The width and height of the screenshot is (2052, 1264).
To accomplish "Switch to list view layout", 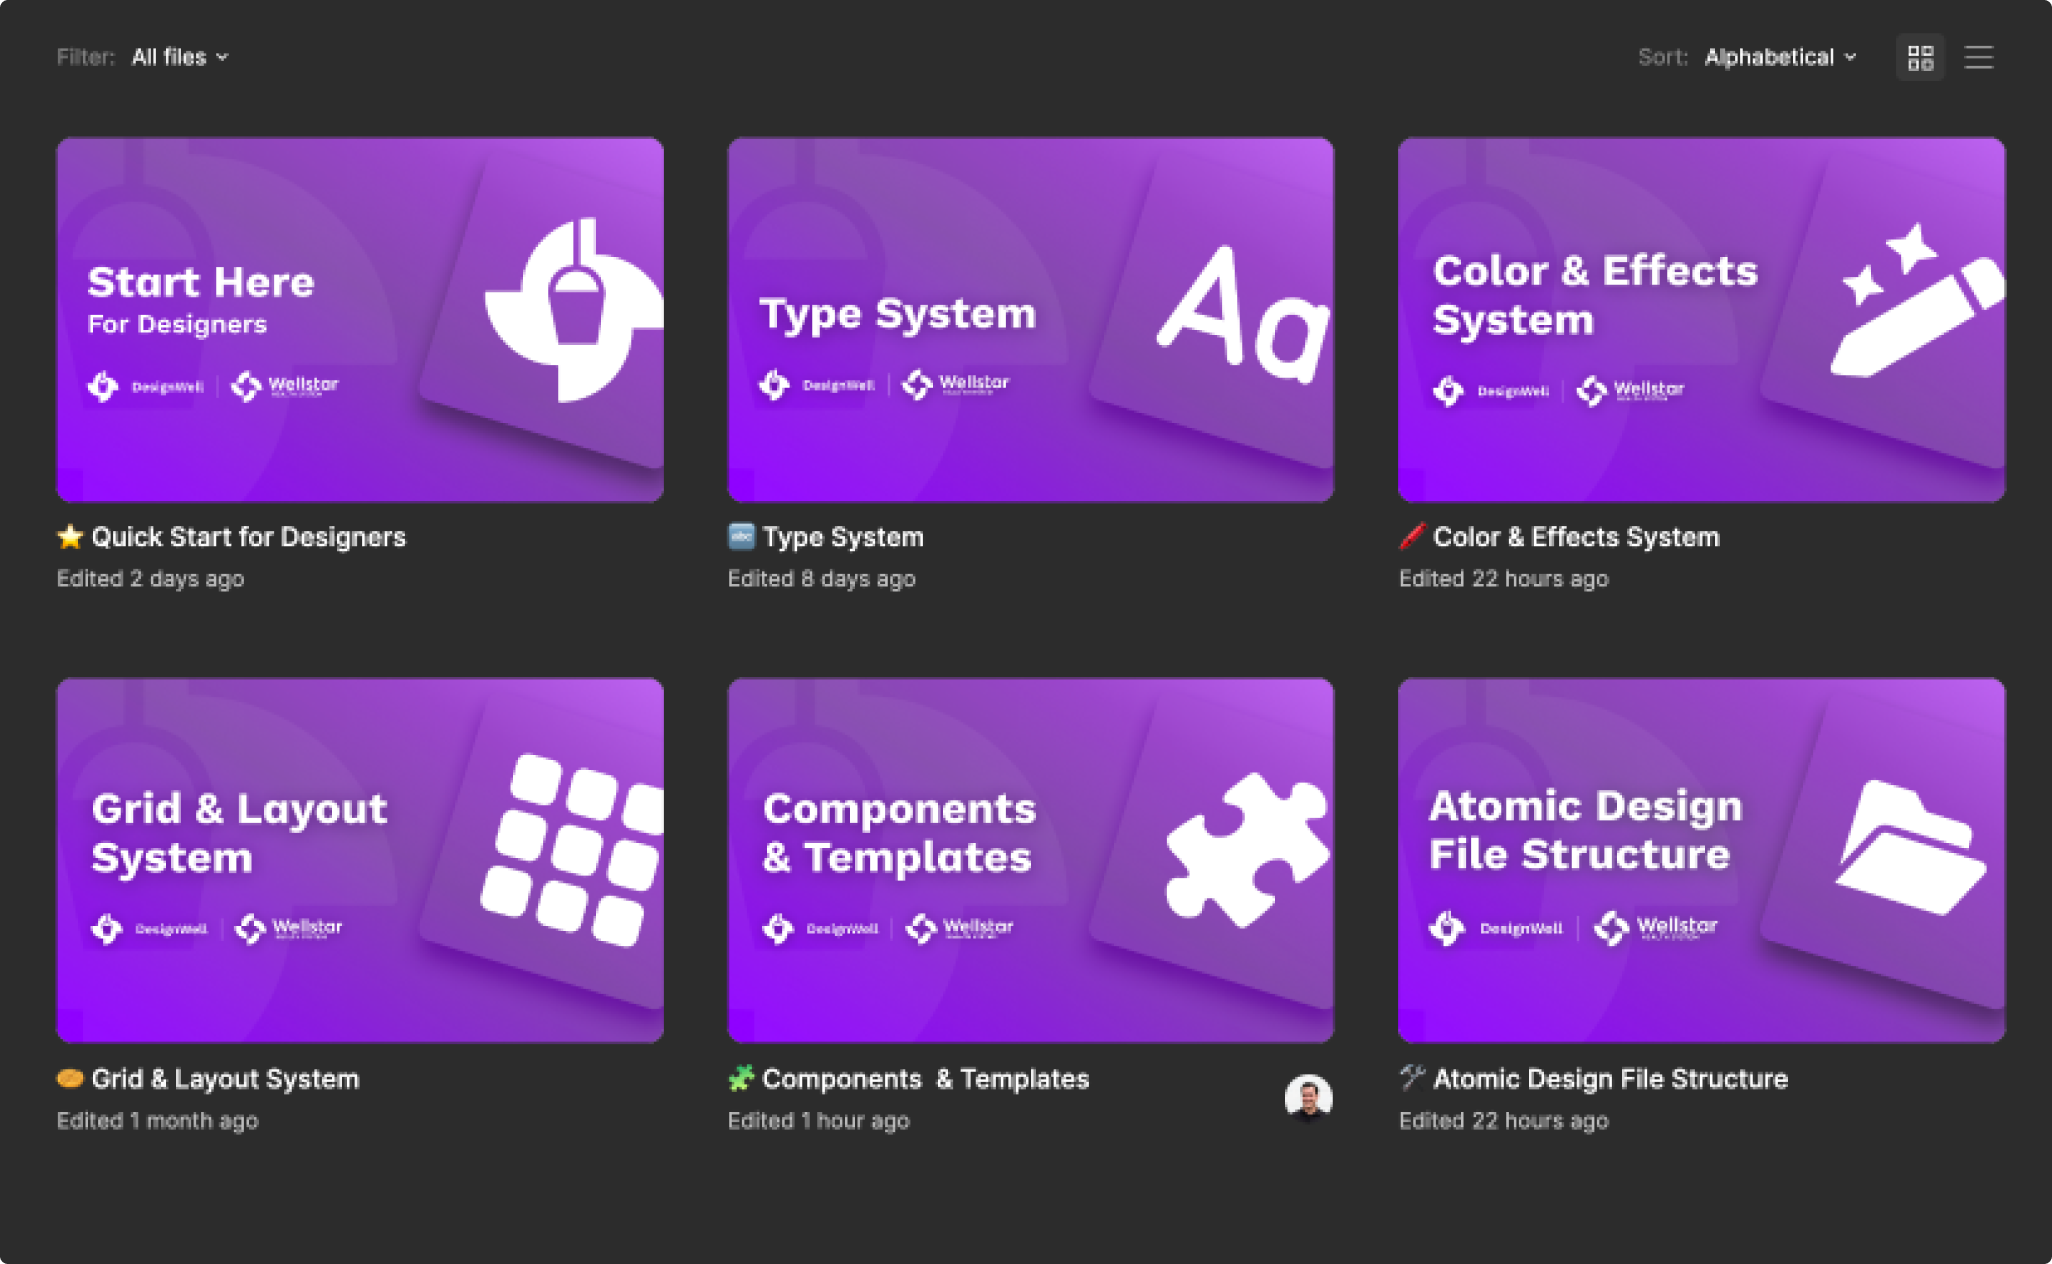I will (1978, 58).
